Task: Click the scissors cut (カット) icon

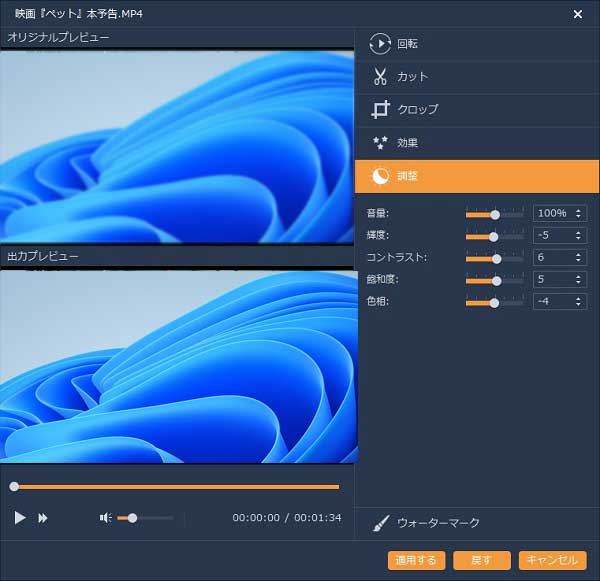Action: point(380,77)
